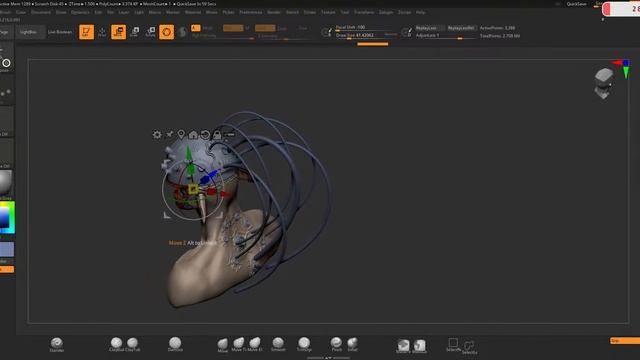Select the DamStandard brush
This screenshot has height=360, width=640.
point(175,344)
